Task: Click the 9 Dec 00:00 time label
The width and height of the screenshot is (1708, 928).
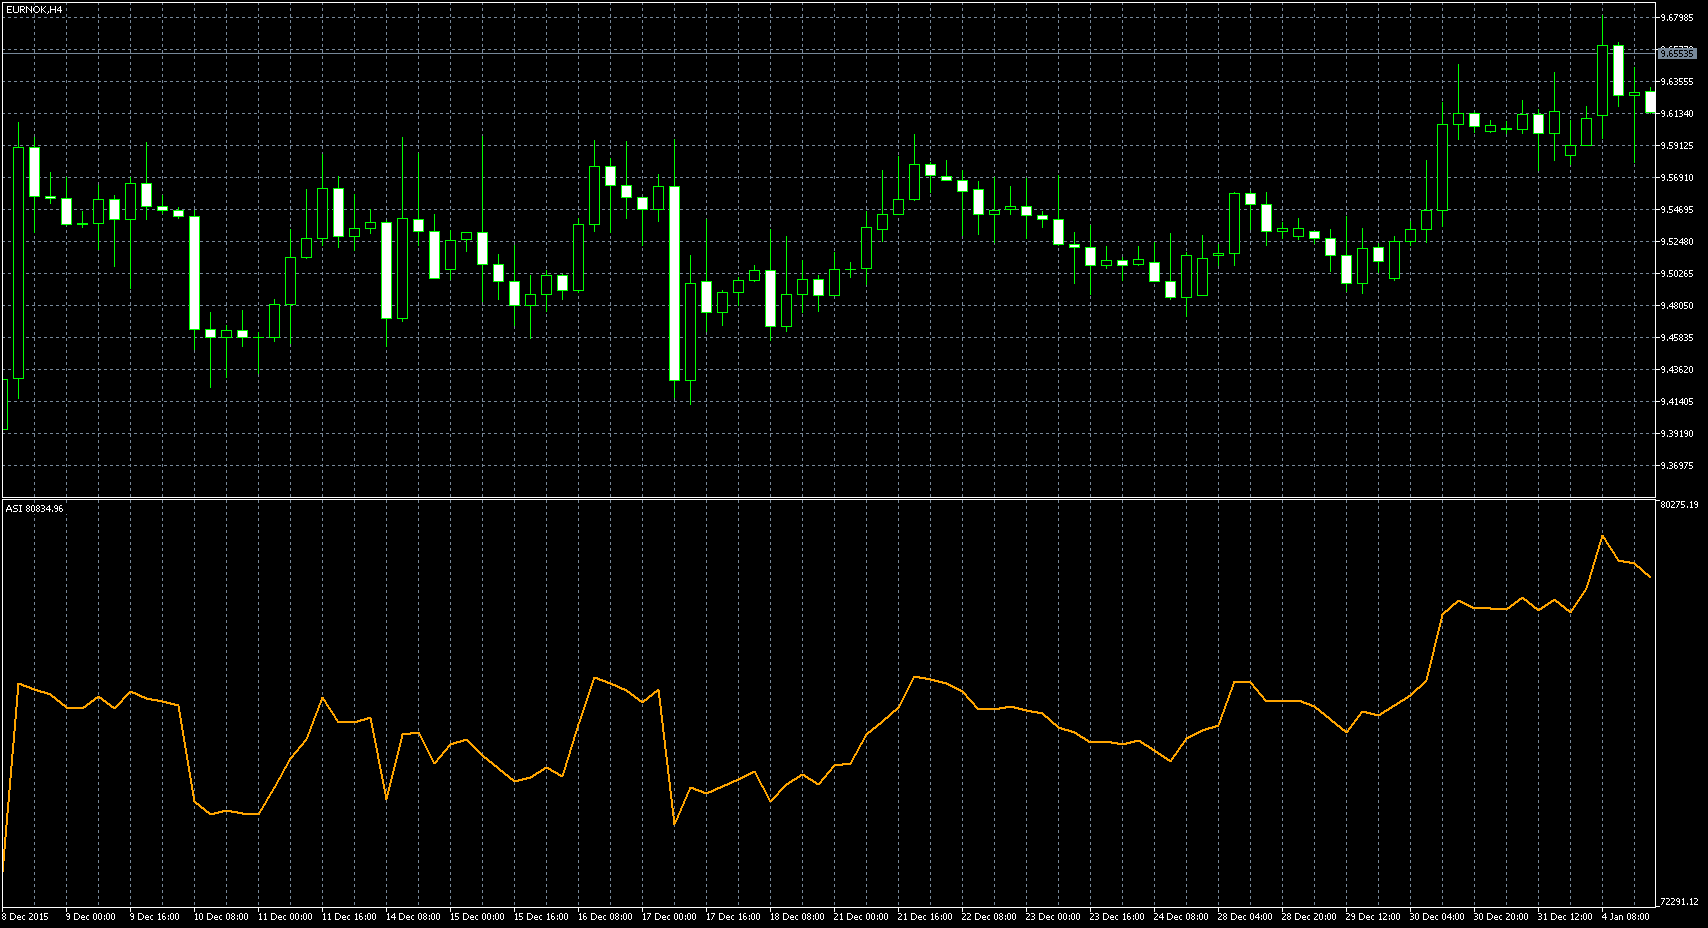Action: click(x=91, y=917)
